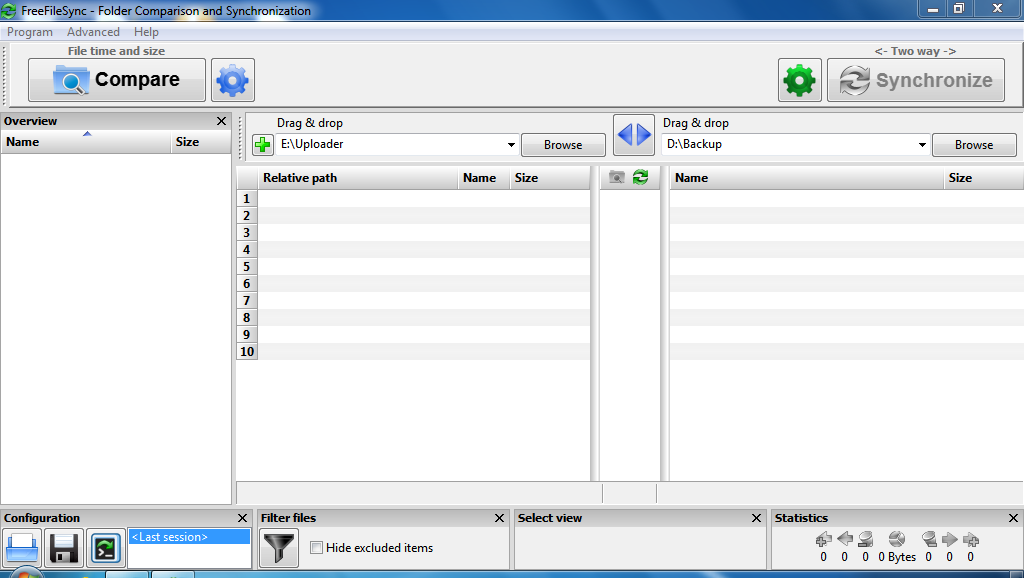The height and width of the screenshot is (578, 1024).
Task: Click delete left statistics icon
Action: [865, 539]
